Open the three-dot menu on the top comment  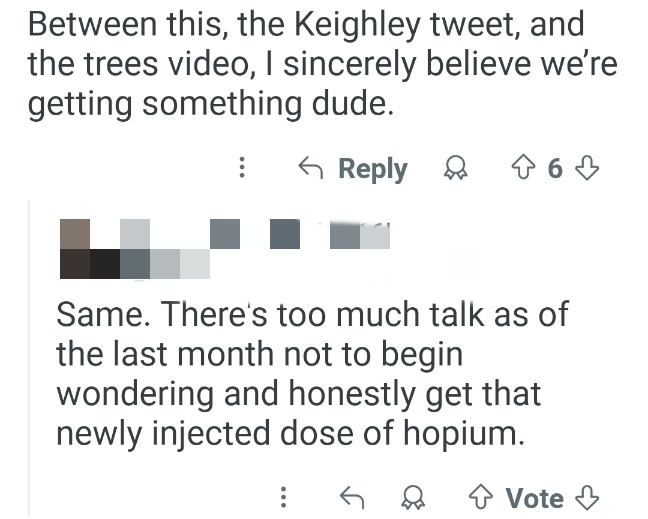pos(242,169)
